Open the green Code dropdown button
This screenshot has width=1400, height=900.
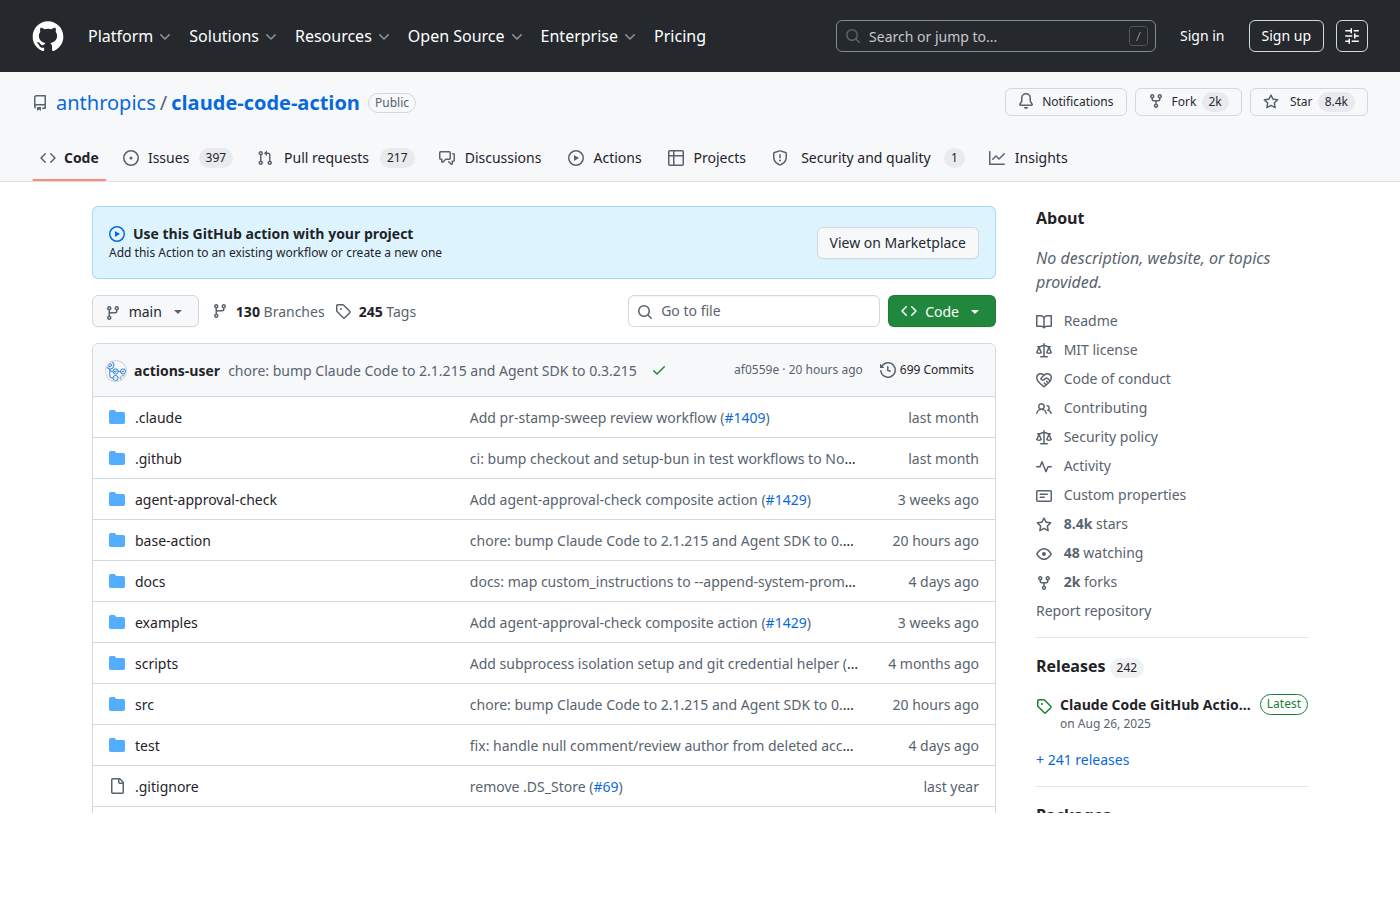click(942, 311)
